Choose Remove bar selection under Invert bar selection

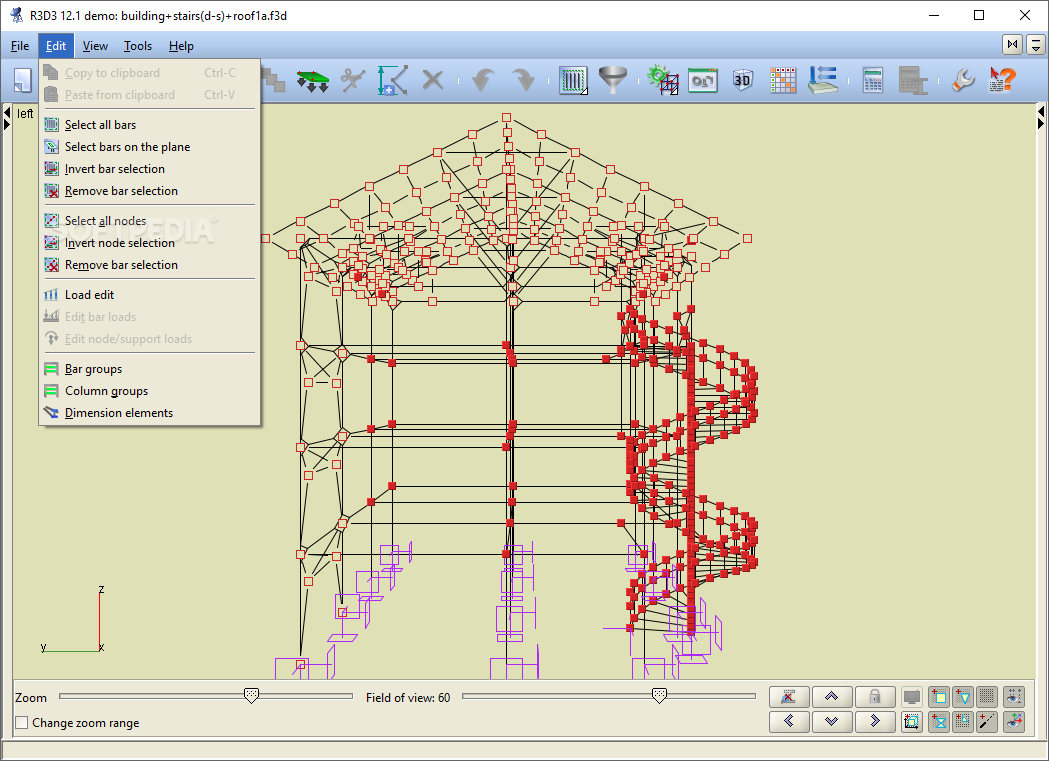tap(149, 191)
